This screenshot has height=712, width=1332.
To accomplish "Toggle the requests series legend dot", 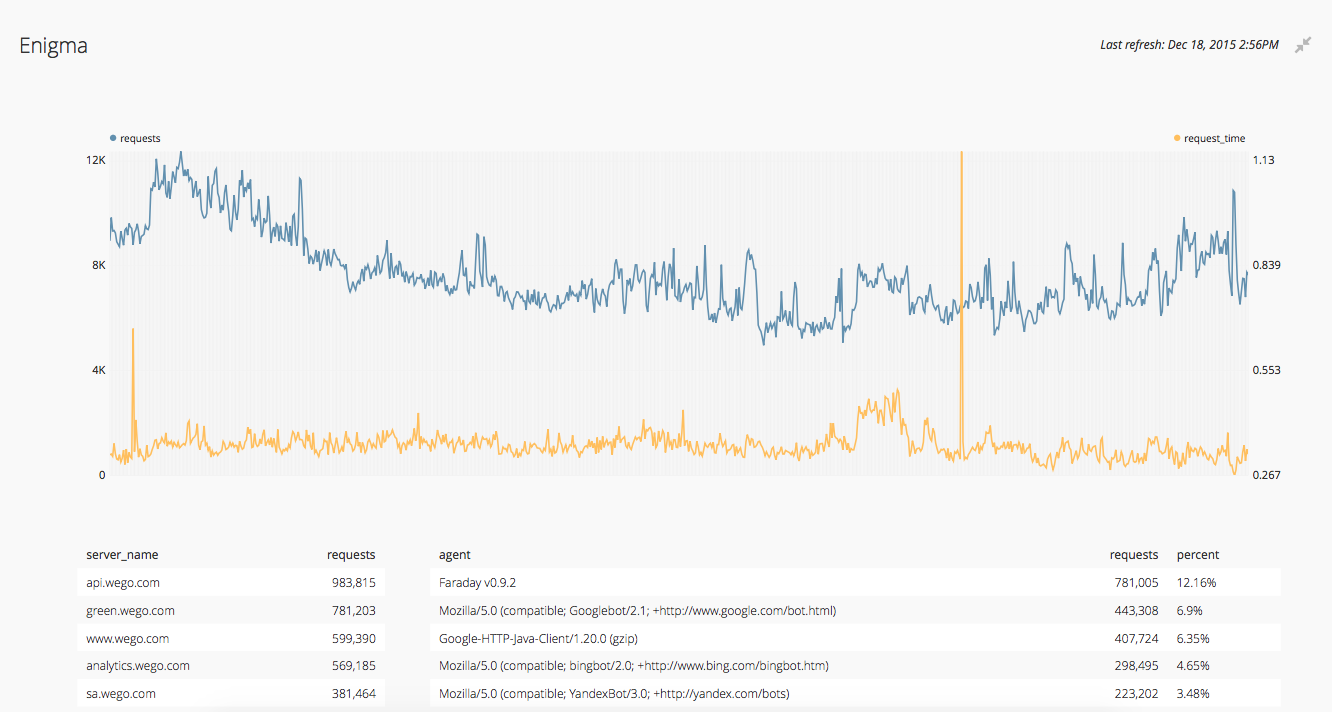I will (x=113, y=138).
